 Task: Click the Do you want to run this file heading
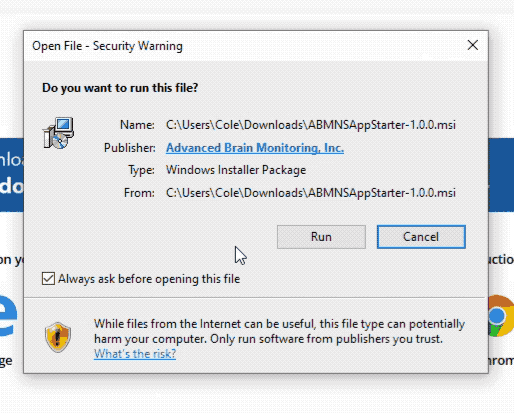tap(120, 88)
